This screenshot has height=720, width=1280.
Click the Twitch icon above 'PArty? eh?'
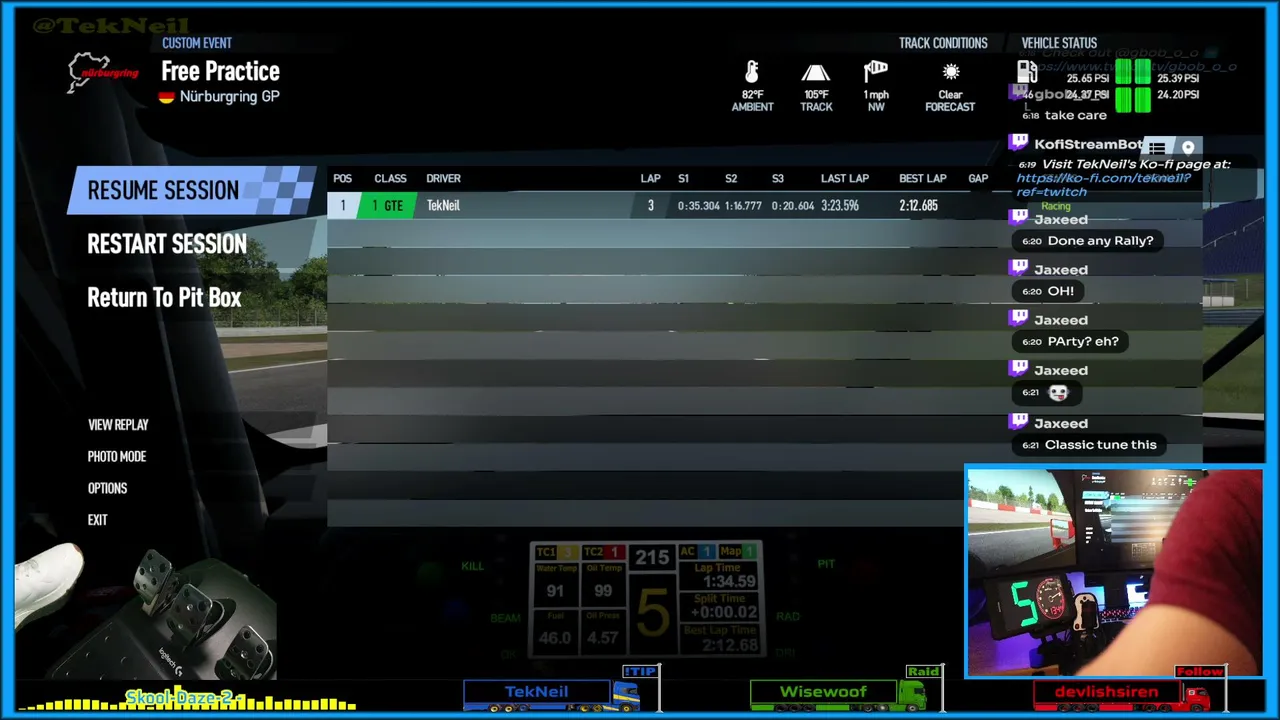point(1018,318)
